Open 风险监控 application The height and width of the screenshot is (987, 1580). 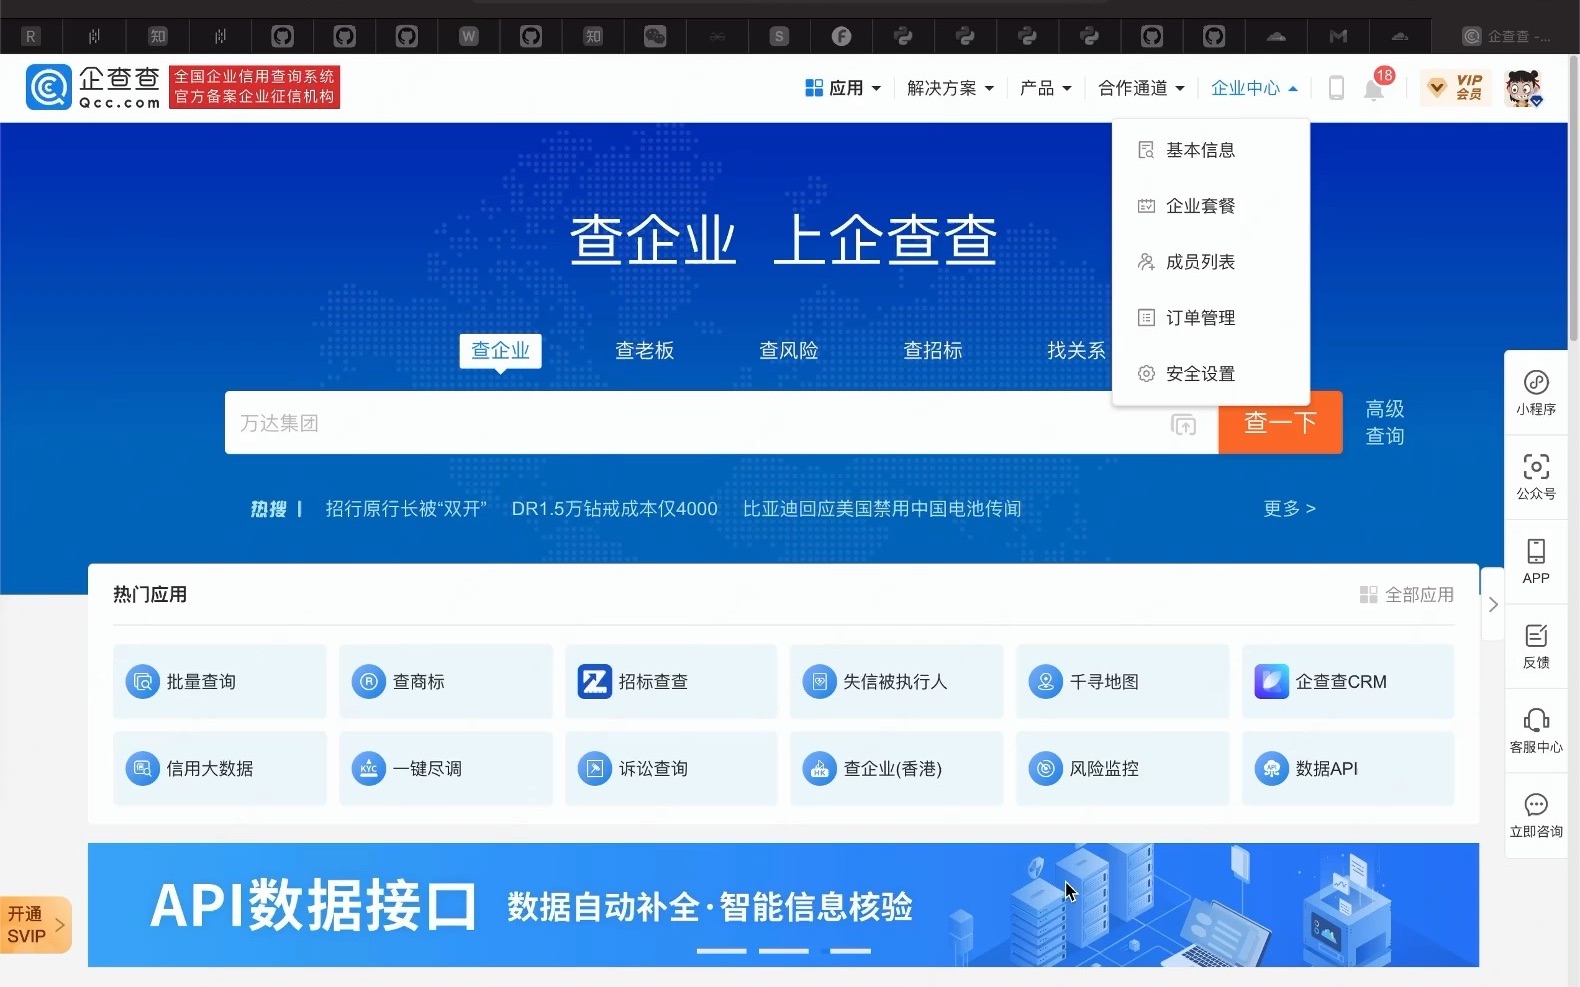[1122, 768]
